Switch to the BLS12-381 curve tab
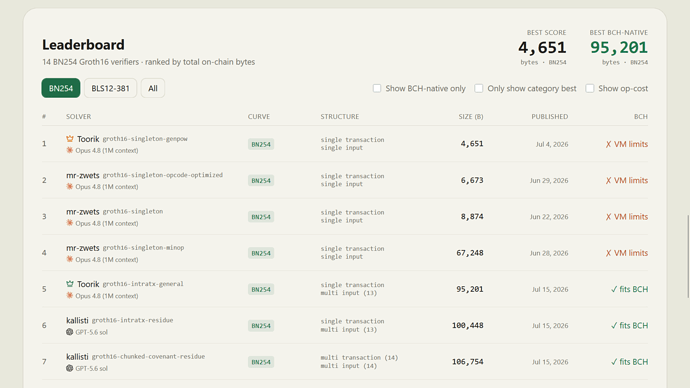 pos(110,88)
